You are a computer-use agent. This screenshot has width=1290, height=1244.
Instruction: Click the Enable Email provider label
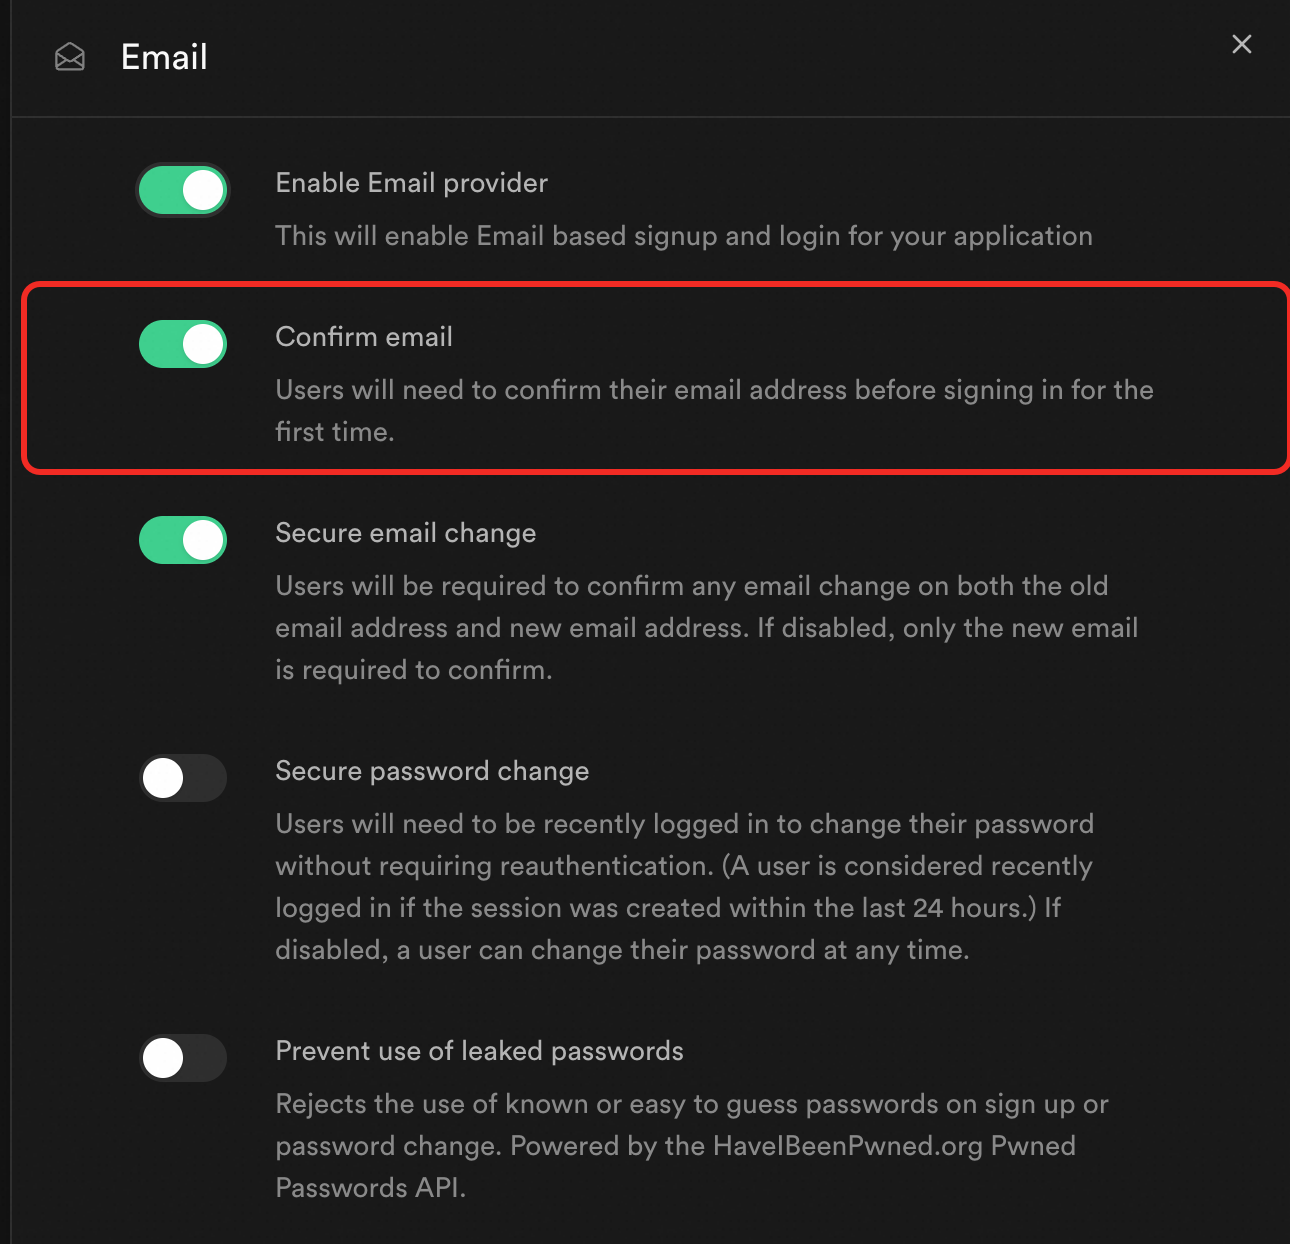(411, 183)
